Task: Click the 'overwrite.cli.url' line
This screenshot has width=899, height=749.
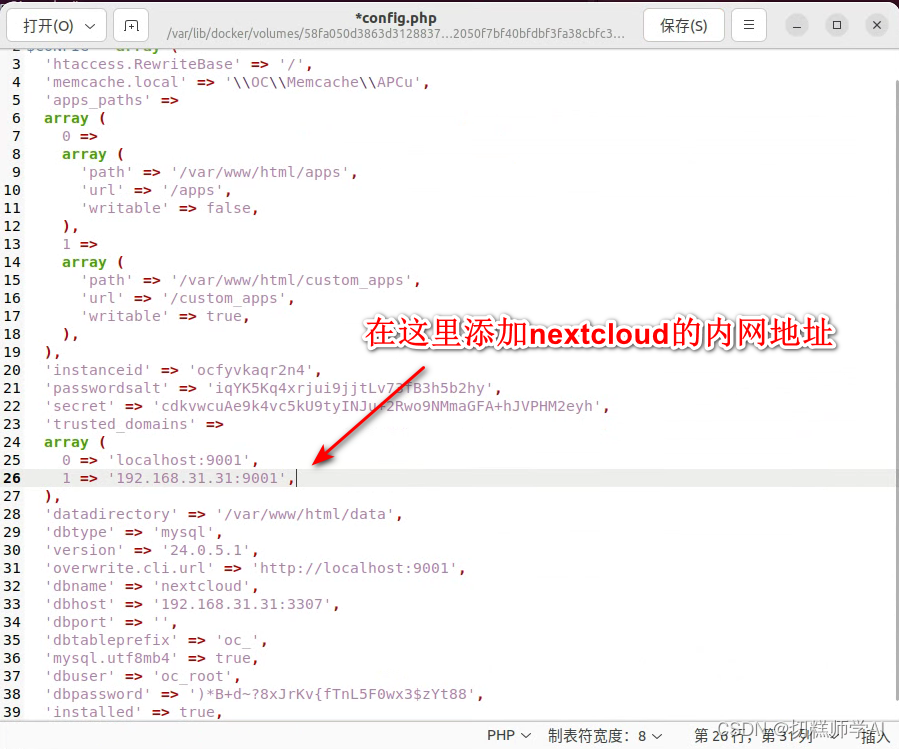Action: tap(255, 568)
